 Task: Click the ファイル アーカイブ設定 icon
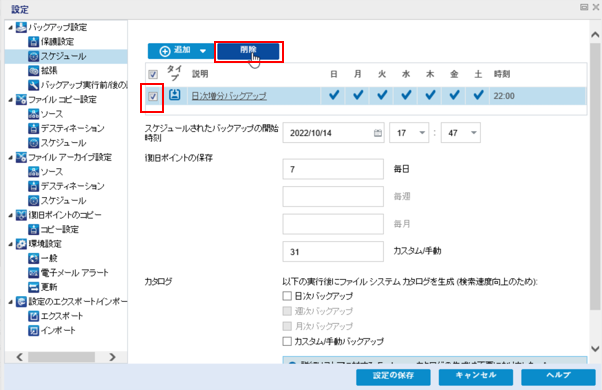[21, 157]
